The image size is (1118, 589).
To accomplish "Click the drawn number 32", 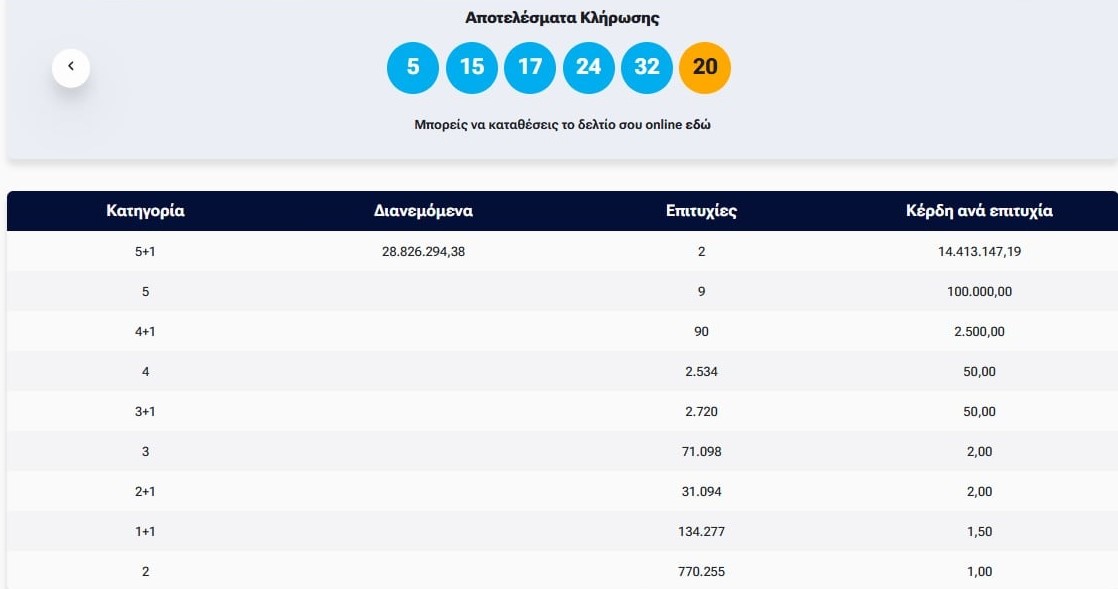I will coord(646,68).
